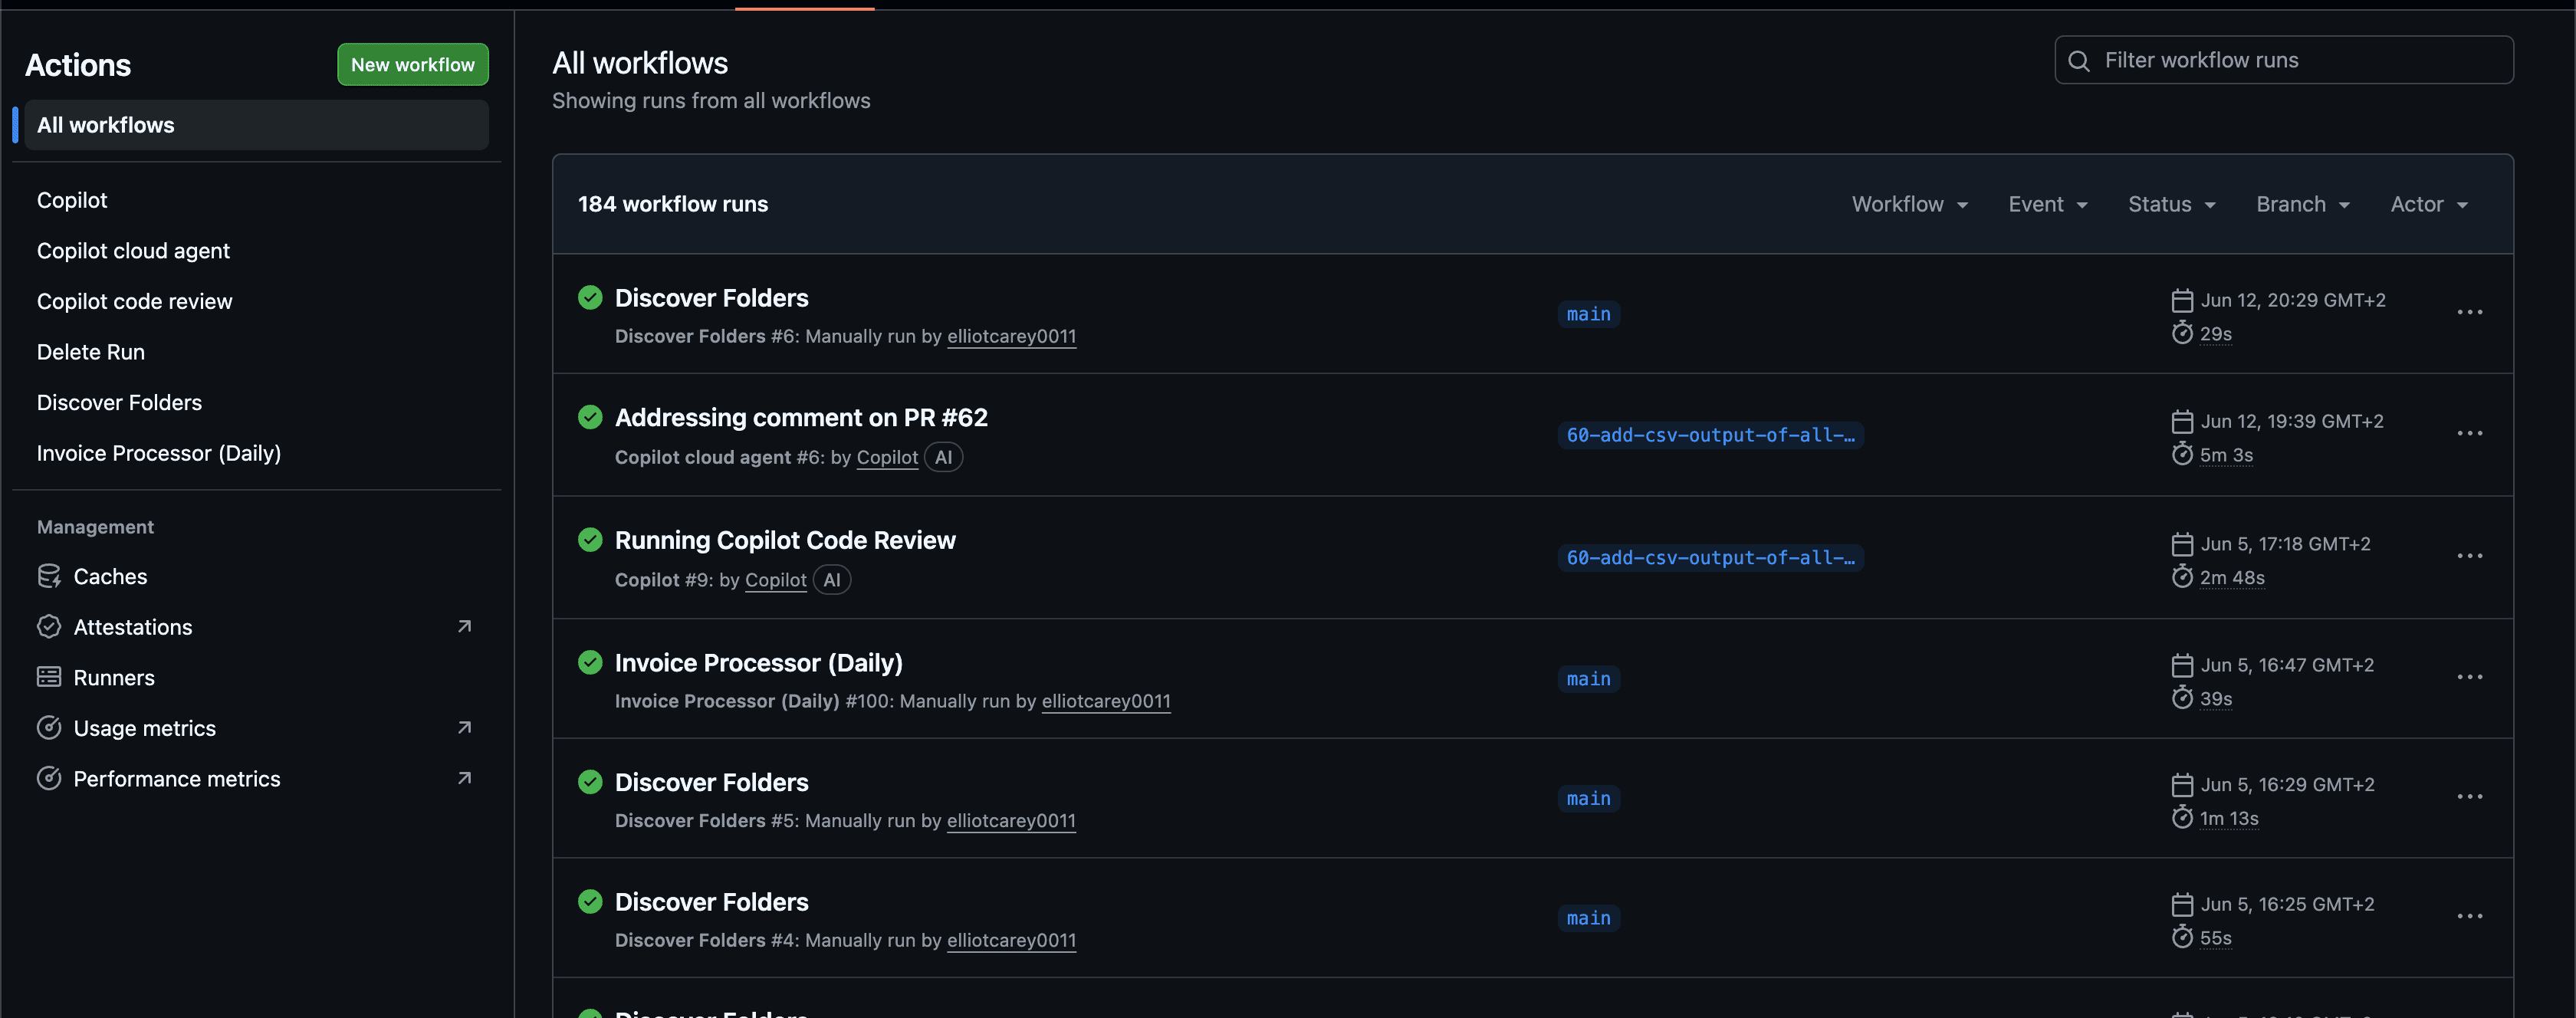Click the calendar icon next to Jun 5, 16:47

click(2182, 665)
